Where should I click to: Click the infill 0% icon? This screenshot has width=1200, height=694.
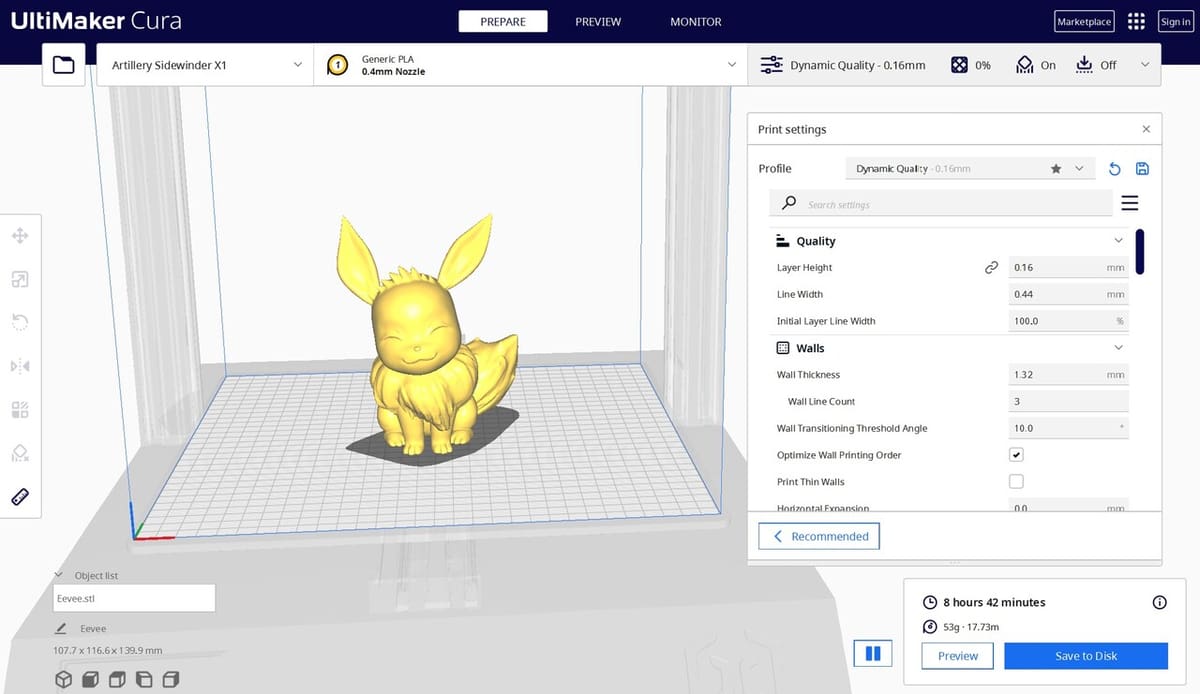pos(958,65)
